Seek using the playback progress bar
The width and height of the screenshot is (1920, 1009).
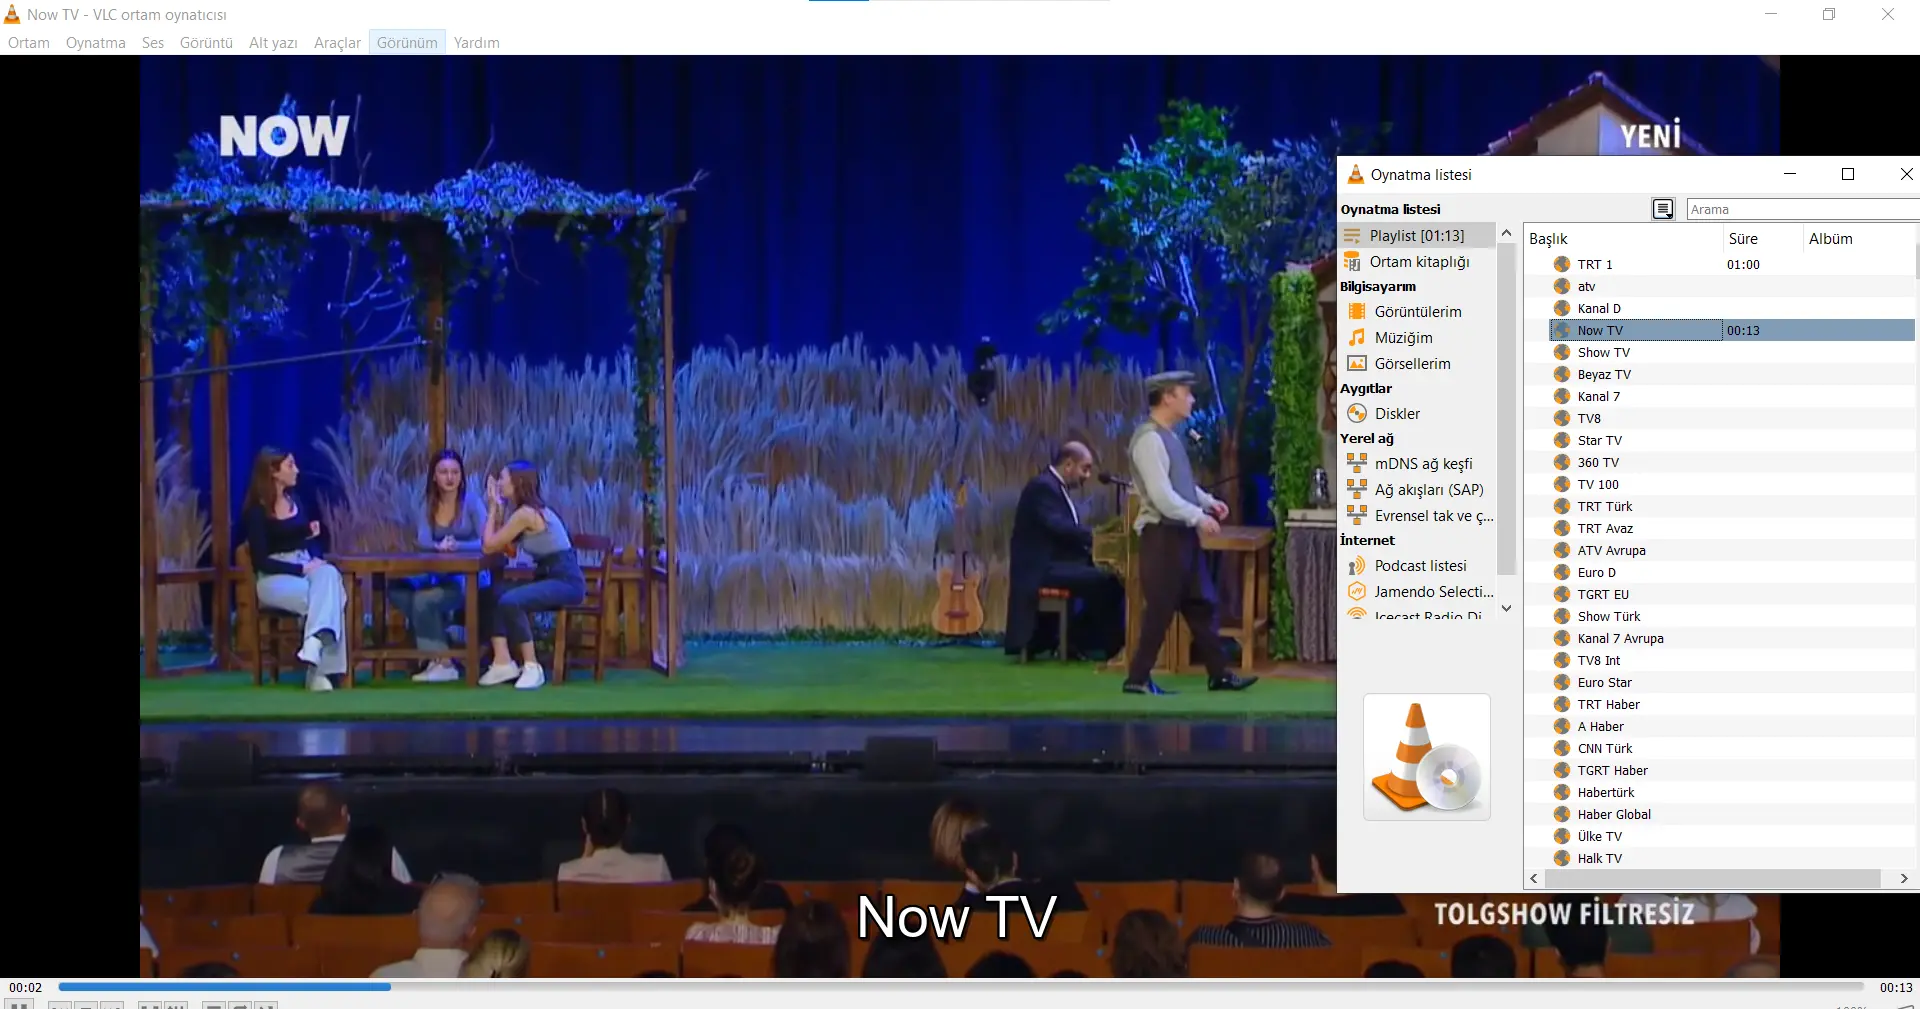click(x=961, y=987)
